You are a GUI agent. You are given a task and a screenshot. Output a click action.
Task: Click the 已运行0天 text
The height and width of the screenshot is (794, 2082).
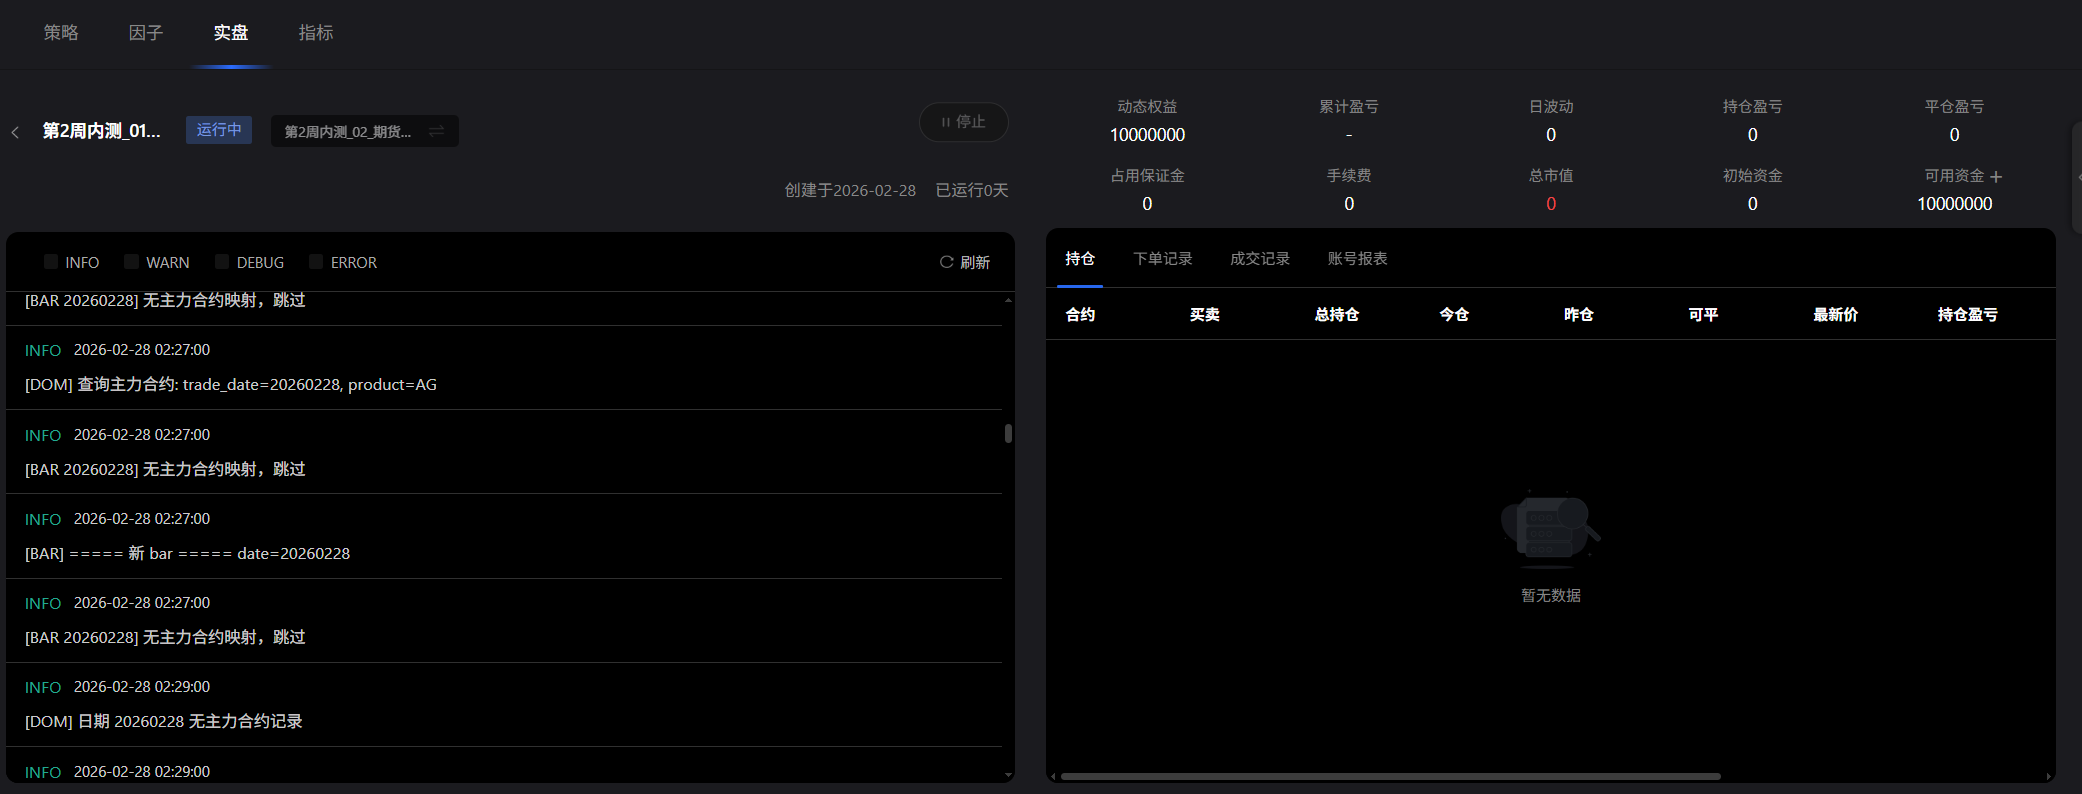tap(972, 191)
